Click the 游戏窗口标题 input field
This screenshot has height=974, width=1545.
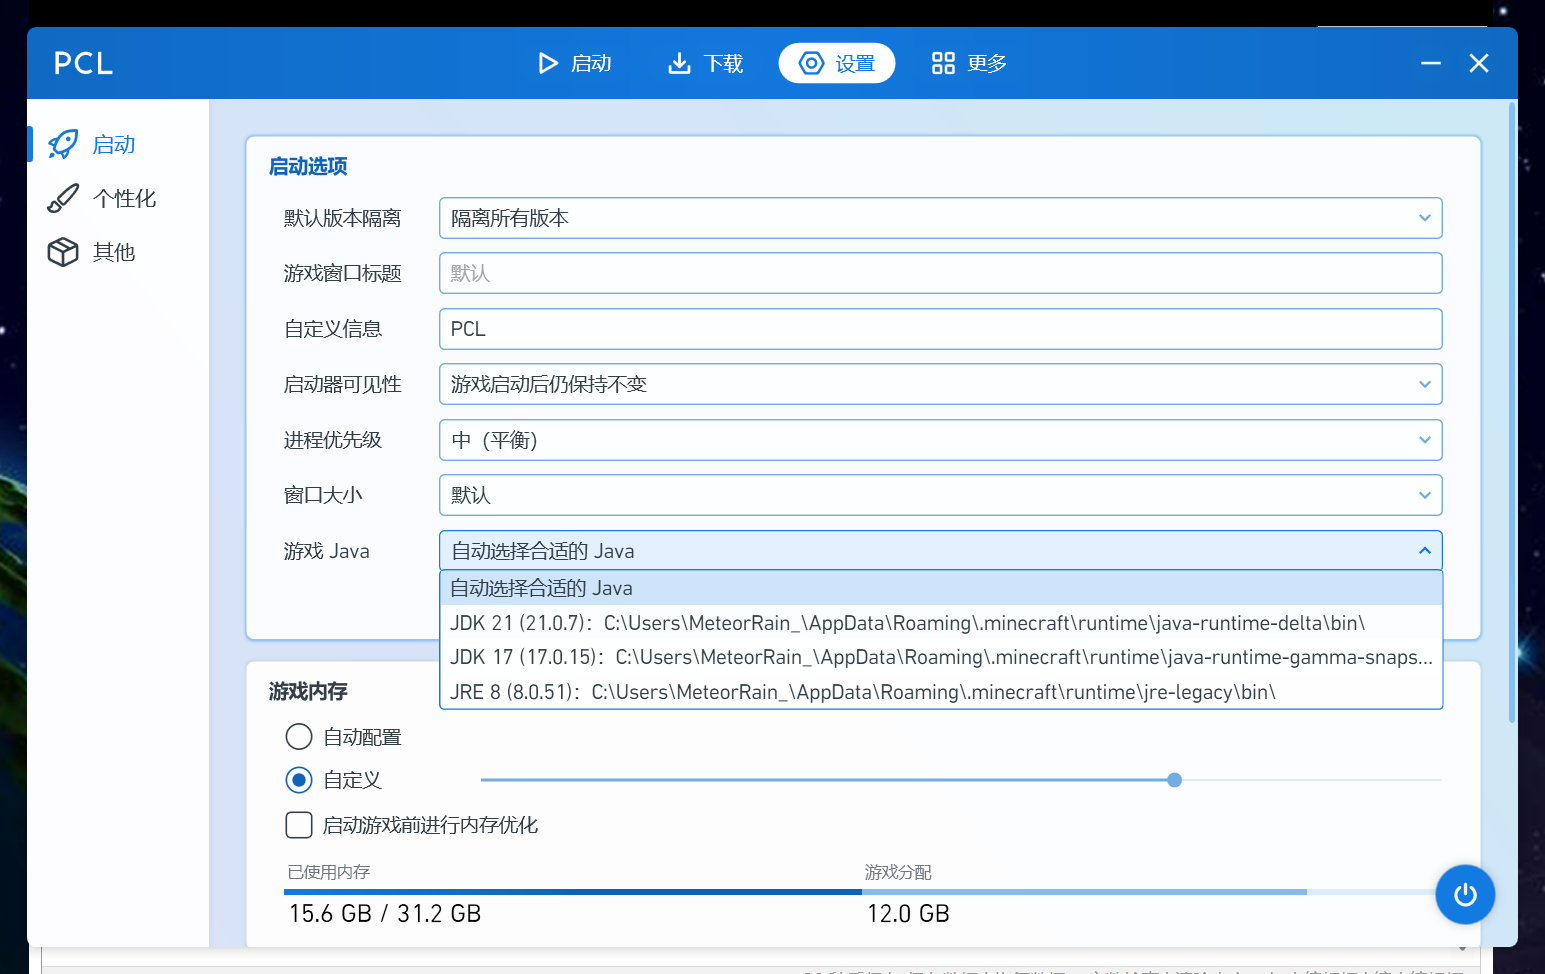coord(940,273)
